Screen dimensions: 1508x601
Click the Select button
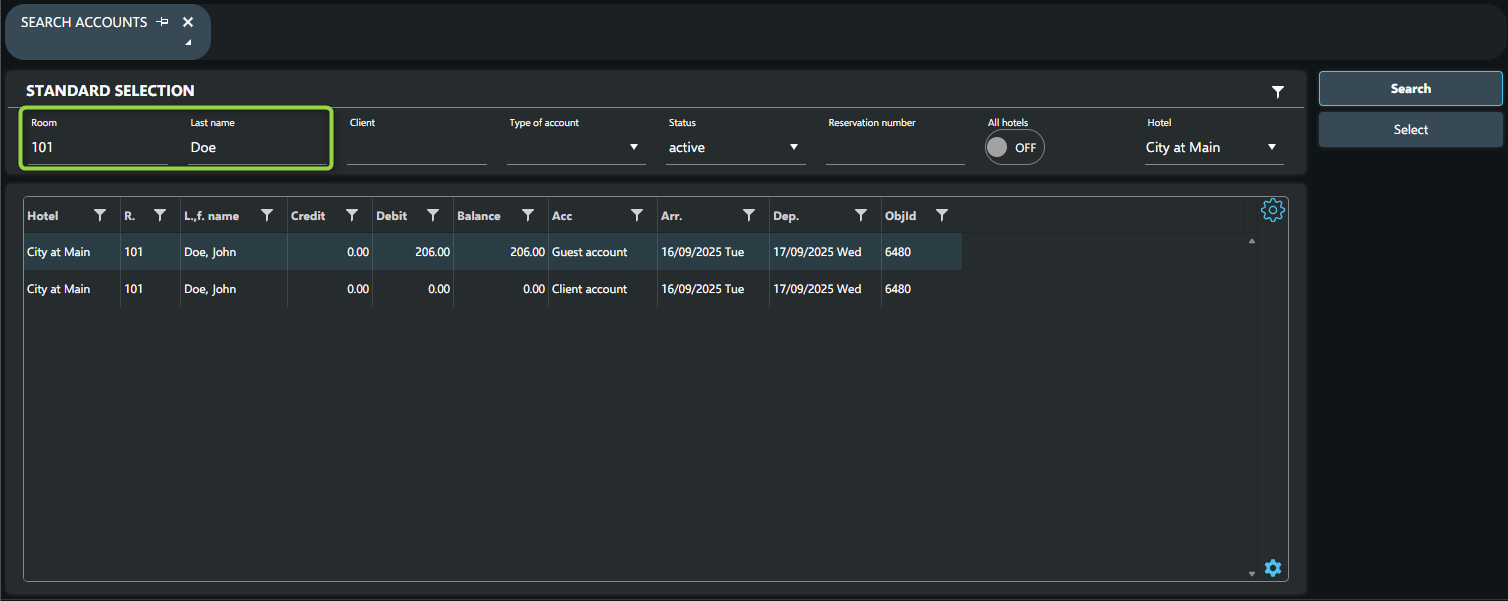(1410, 130)
